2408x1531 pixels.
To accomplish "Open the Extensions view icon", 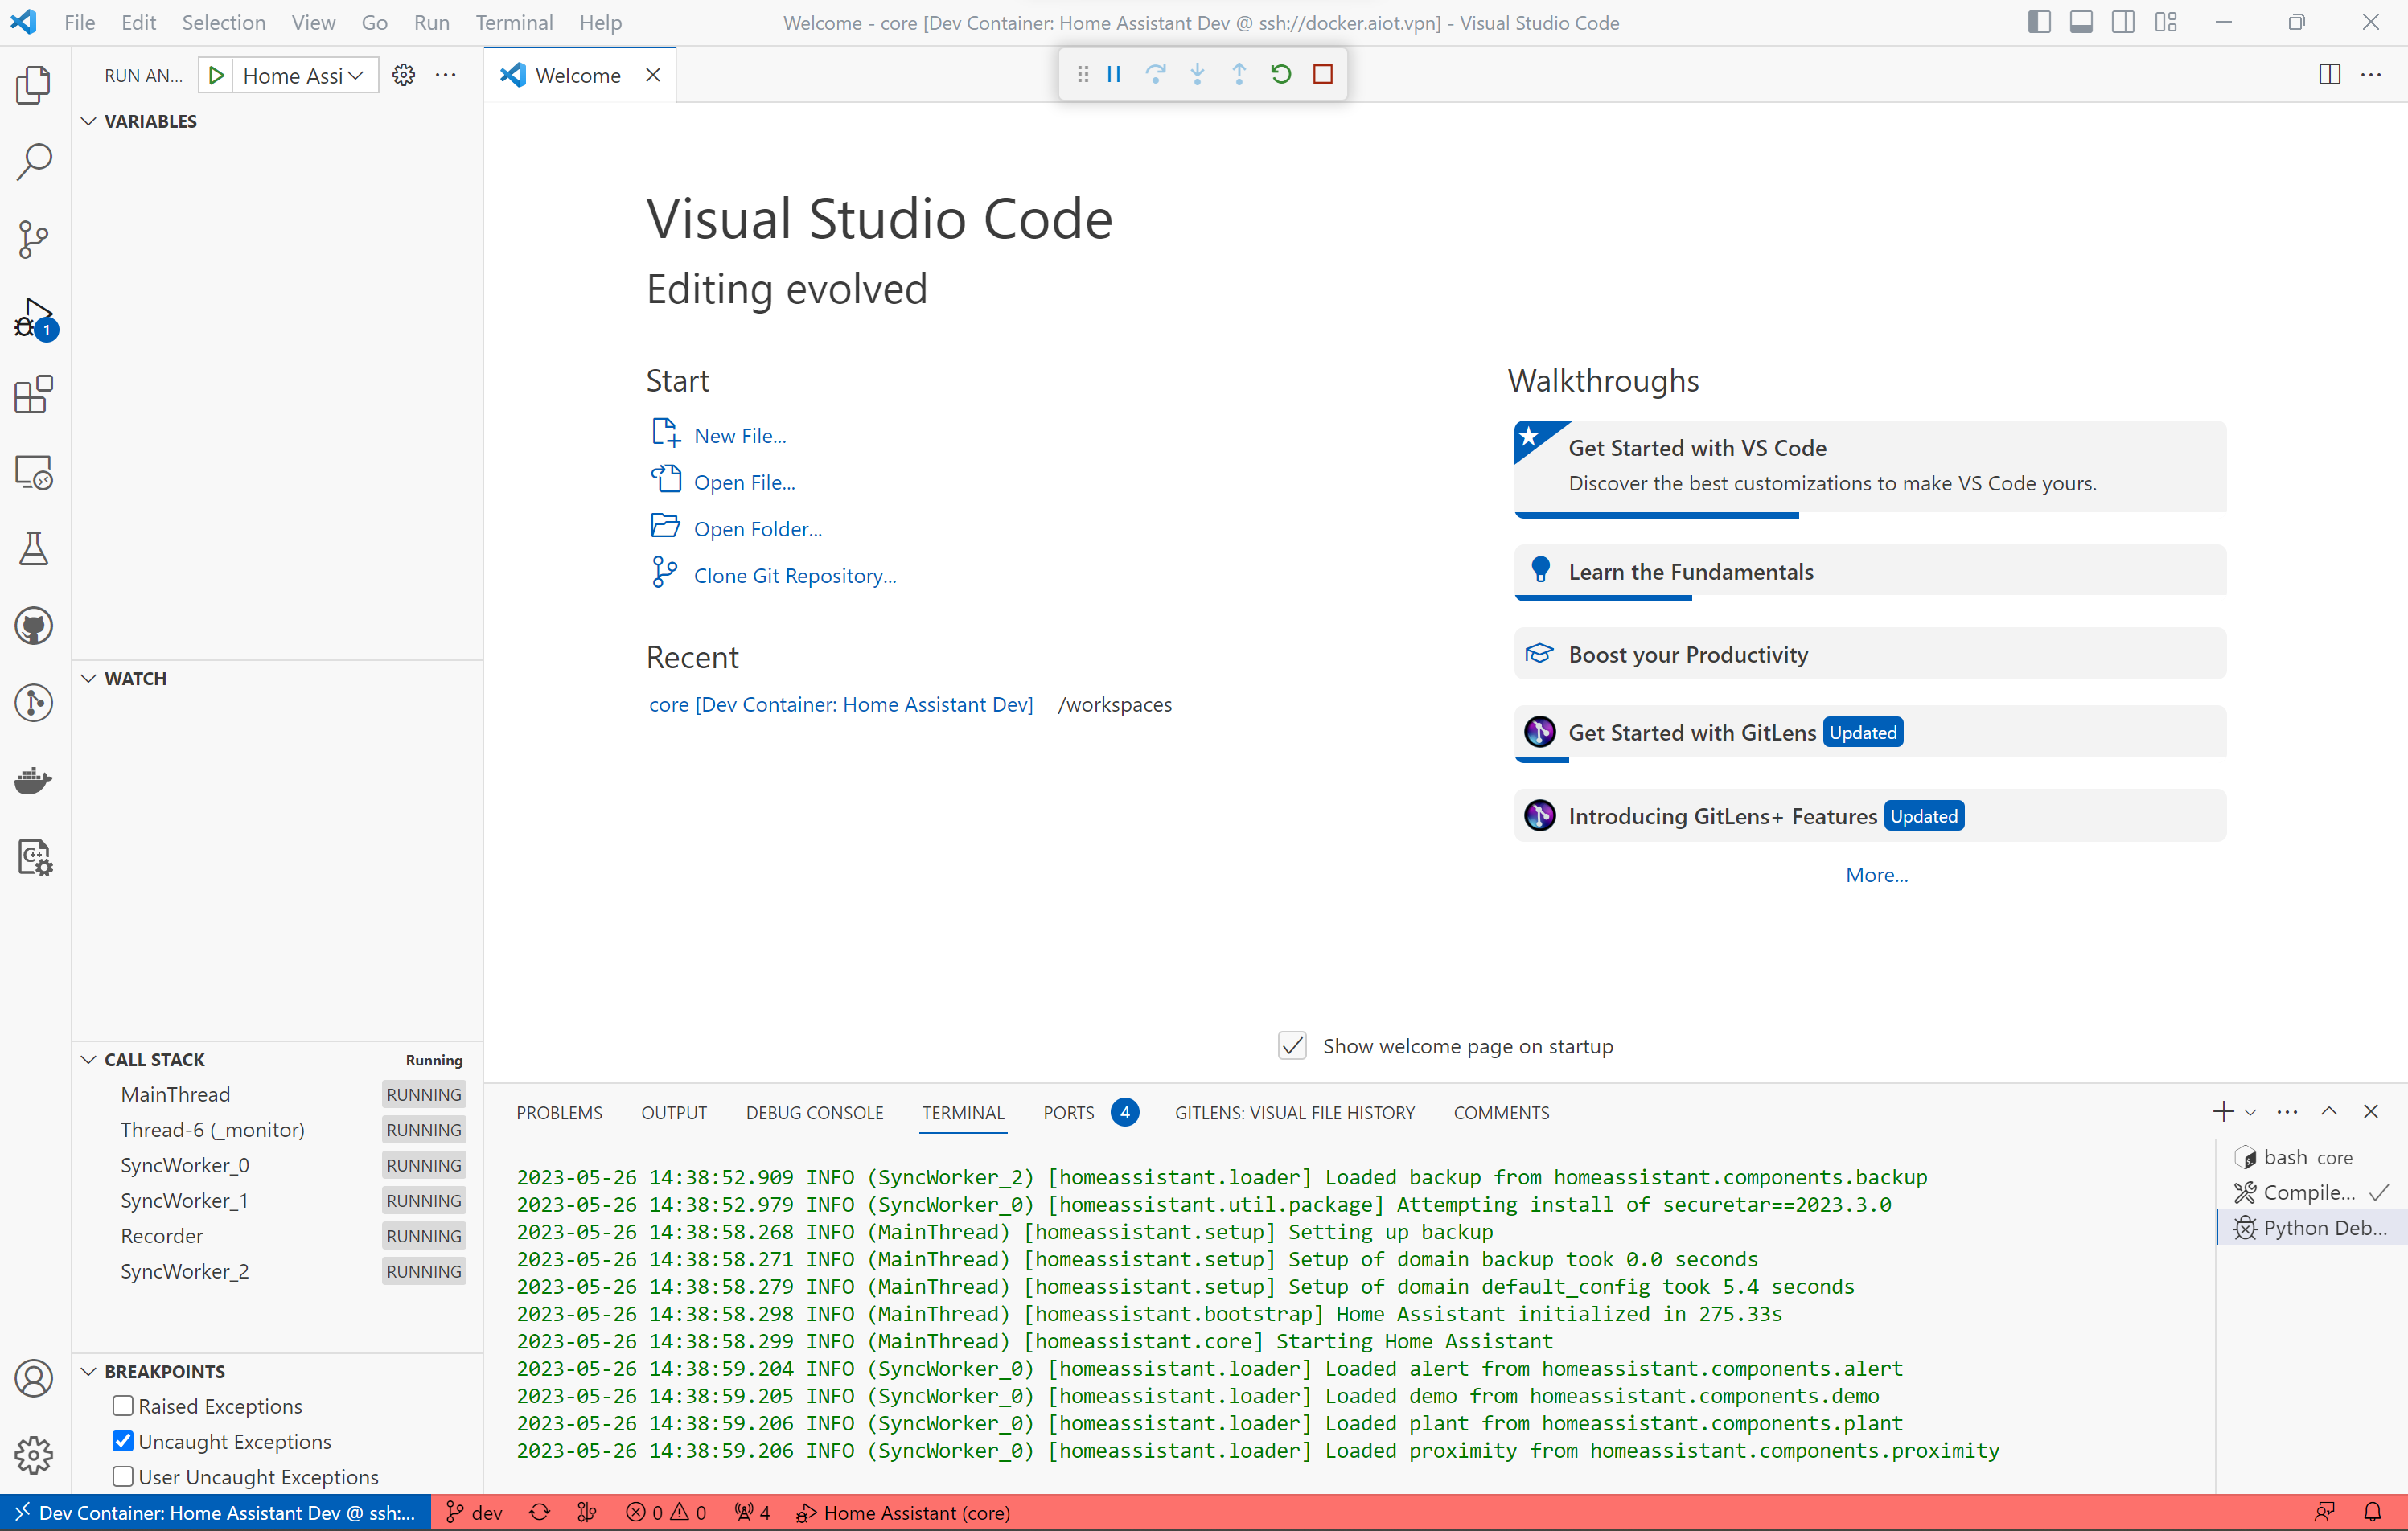I will tap(33, 395).
